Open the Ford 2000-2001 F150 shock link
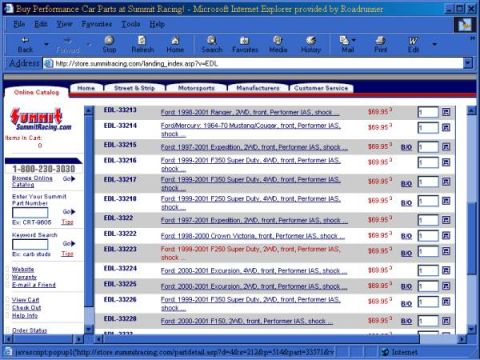 tap(247, 321)
